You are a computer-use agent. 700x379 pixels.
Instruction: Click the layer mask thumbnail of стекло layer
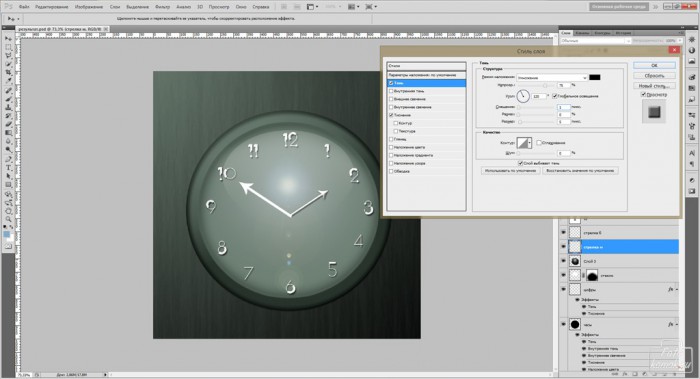click(592, 275)
